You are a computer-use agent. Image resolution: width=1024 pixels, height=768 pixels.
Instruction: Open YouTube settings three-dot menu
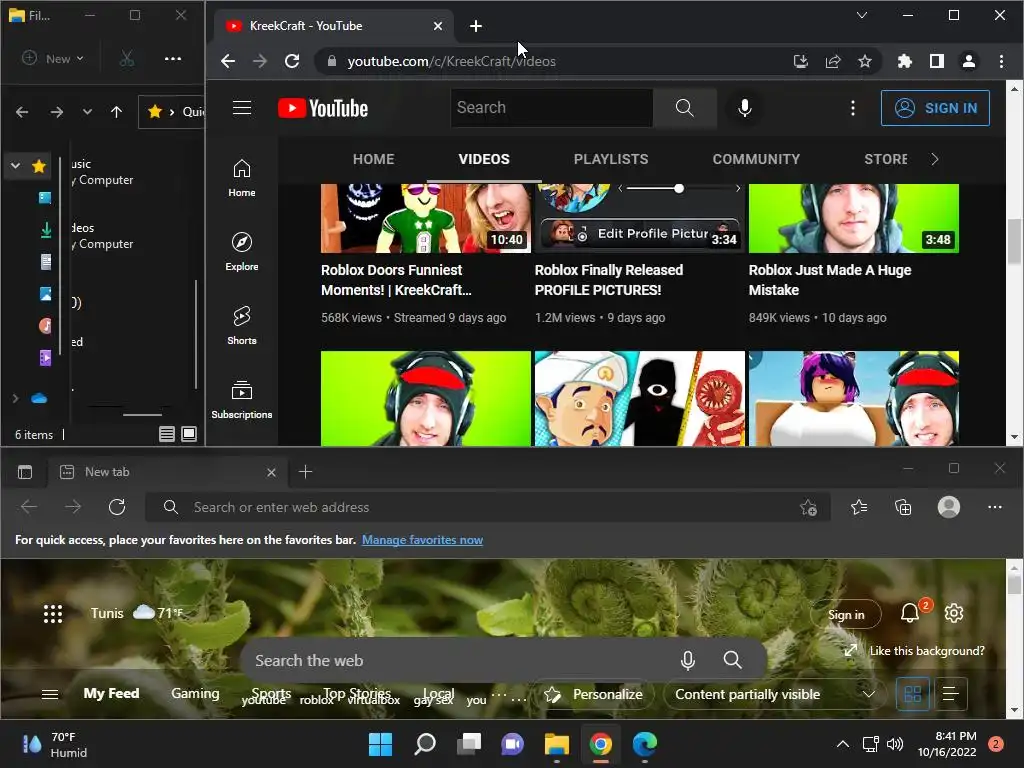tap(852, 108)
